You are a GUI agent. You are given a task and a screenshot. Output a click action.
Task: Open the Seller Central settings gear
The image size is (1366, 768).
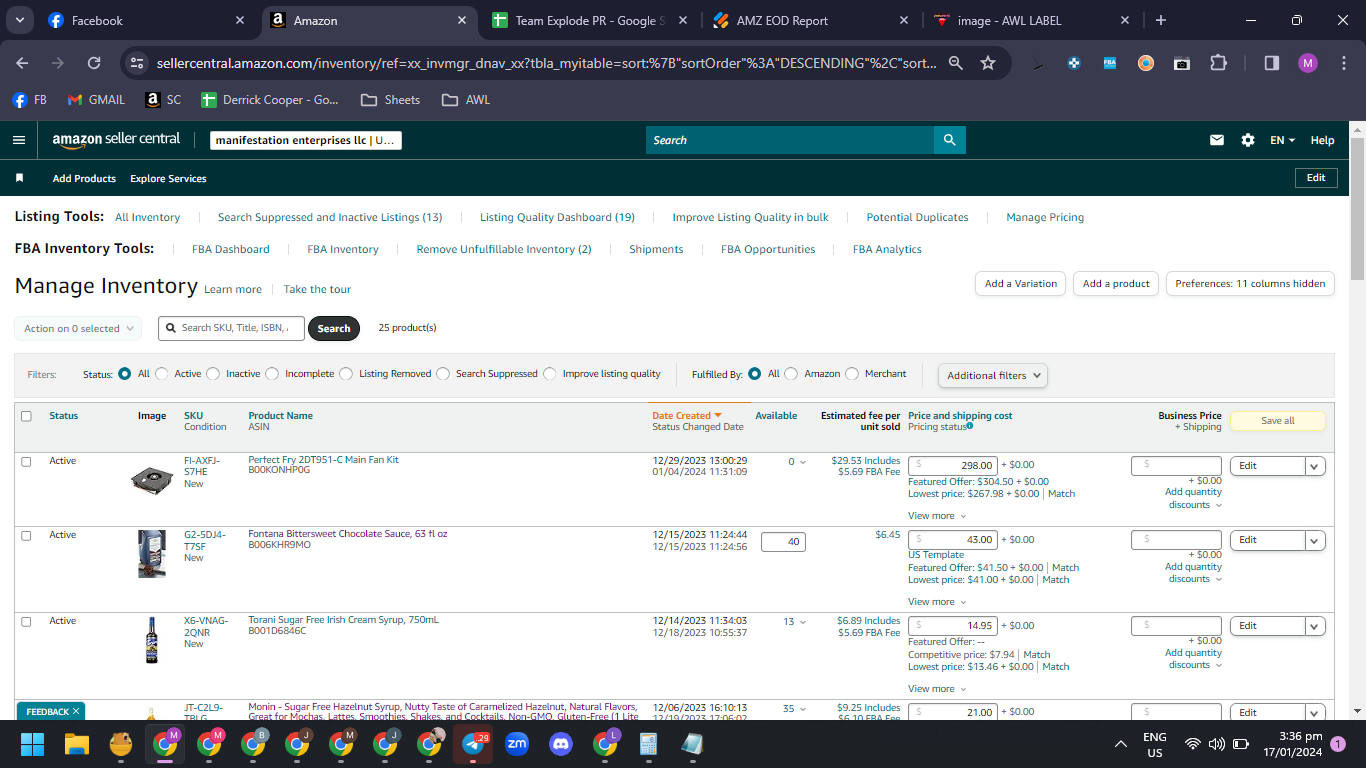coord(1248,140)
